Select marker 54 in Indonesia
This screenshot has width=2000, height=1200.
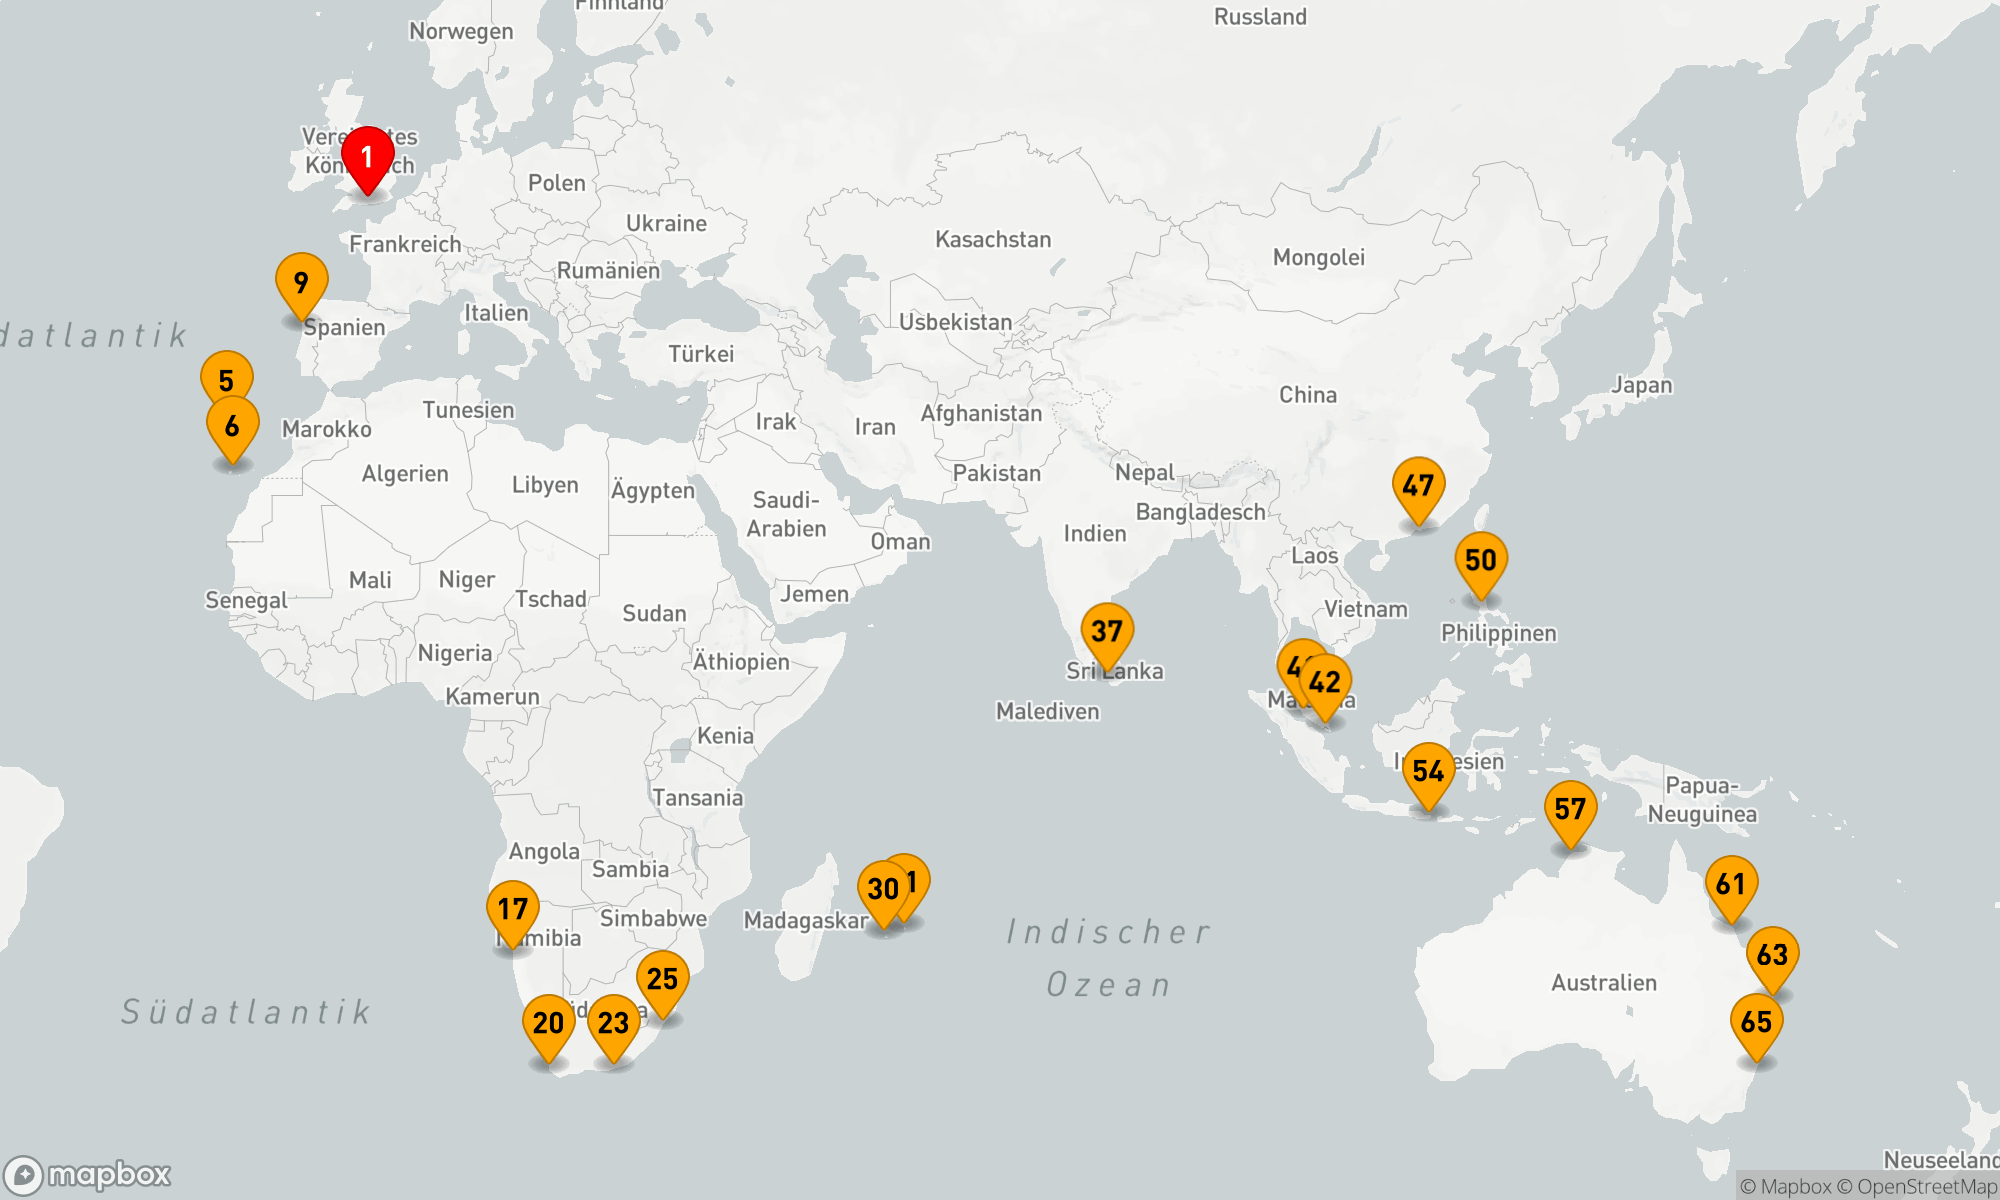click(x=1428, y=772)
